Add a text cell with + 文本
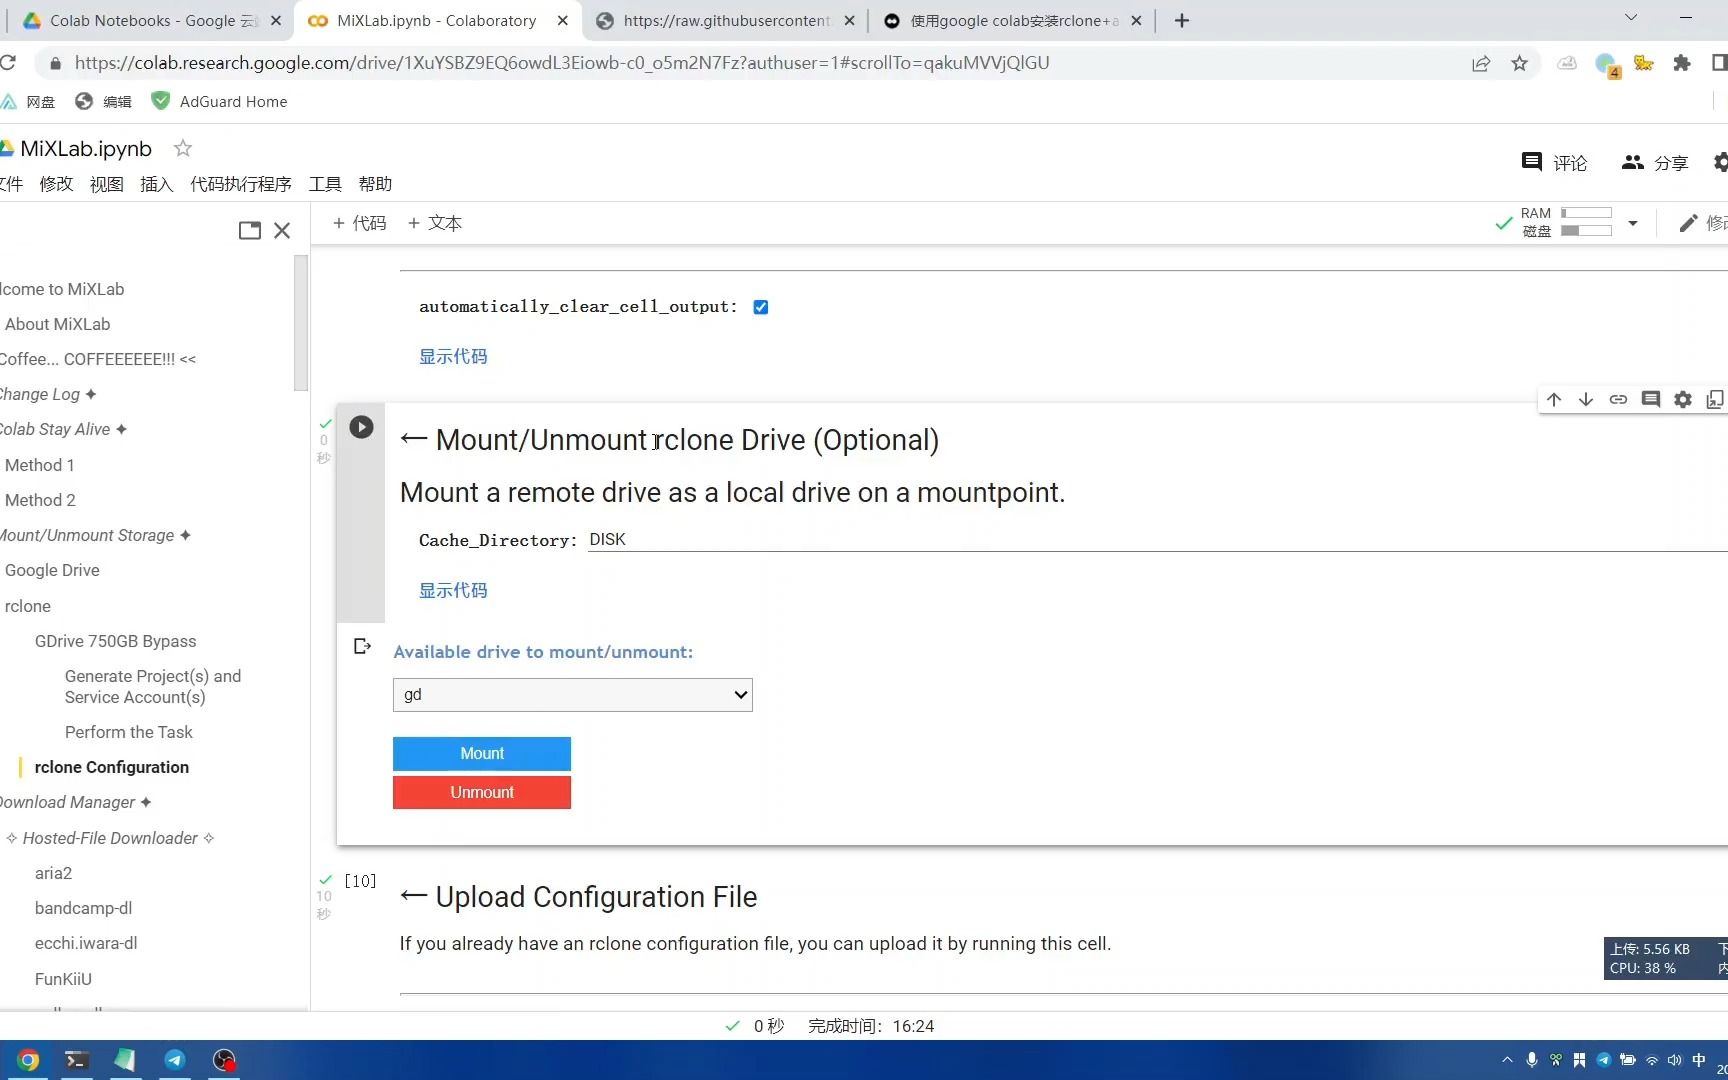Viewport: 1728px width, 1080px height. [x=435, y=223]
